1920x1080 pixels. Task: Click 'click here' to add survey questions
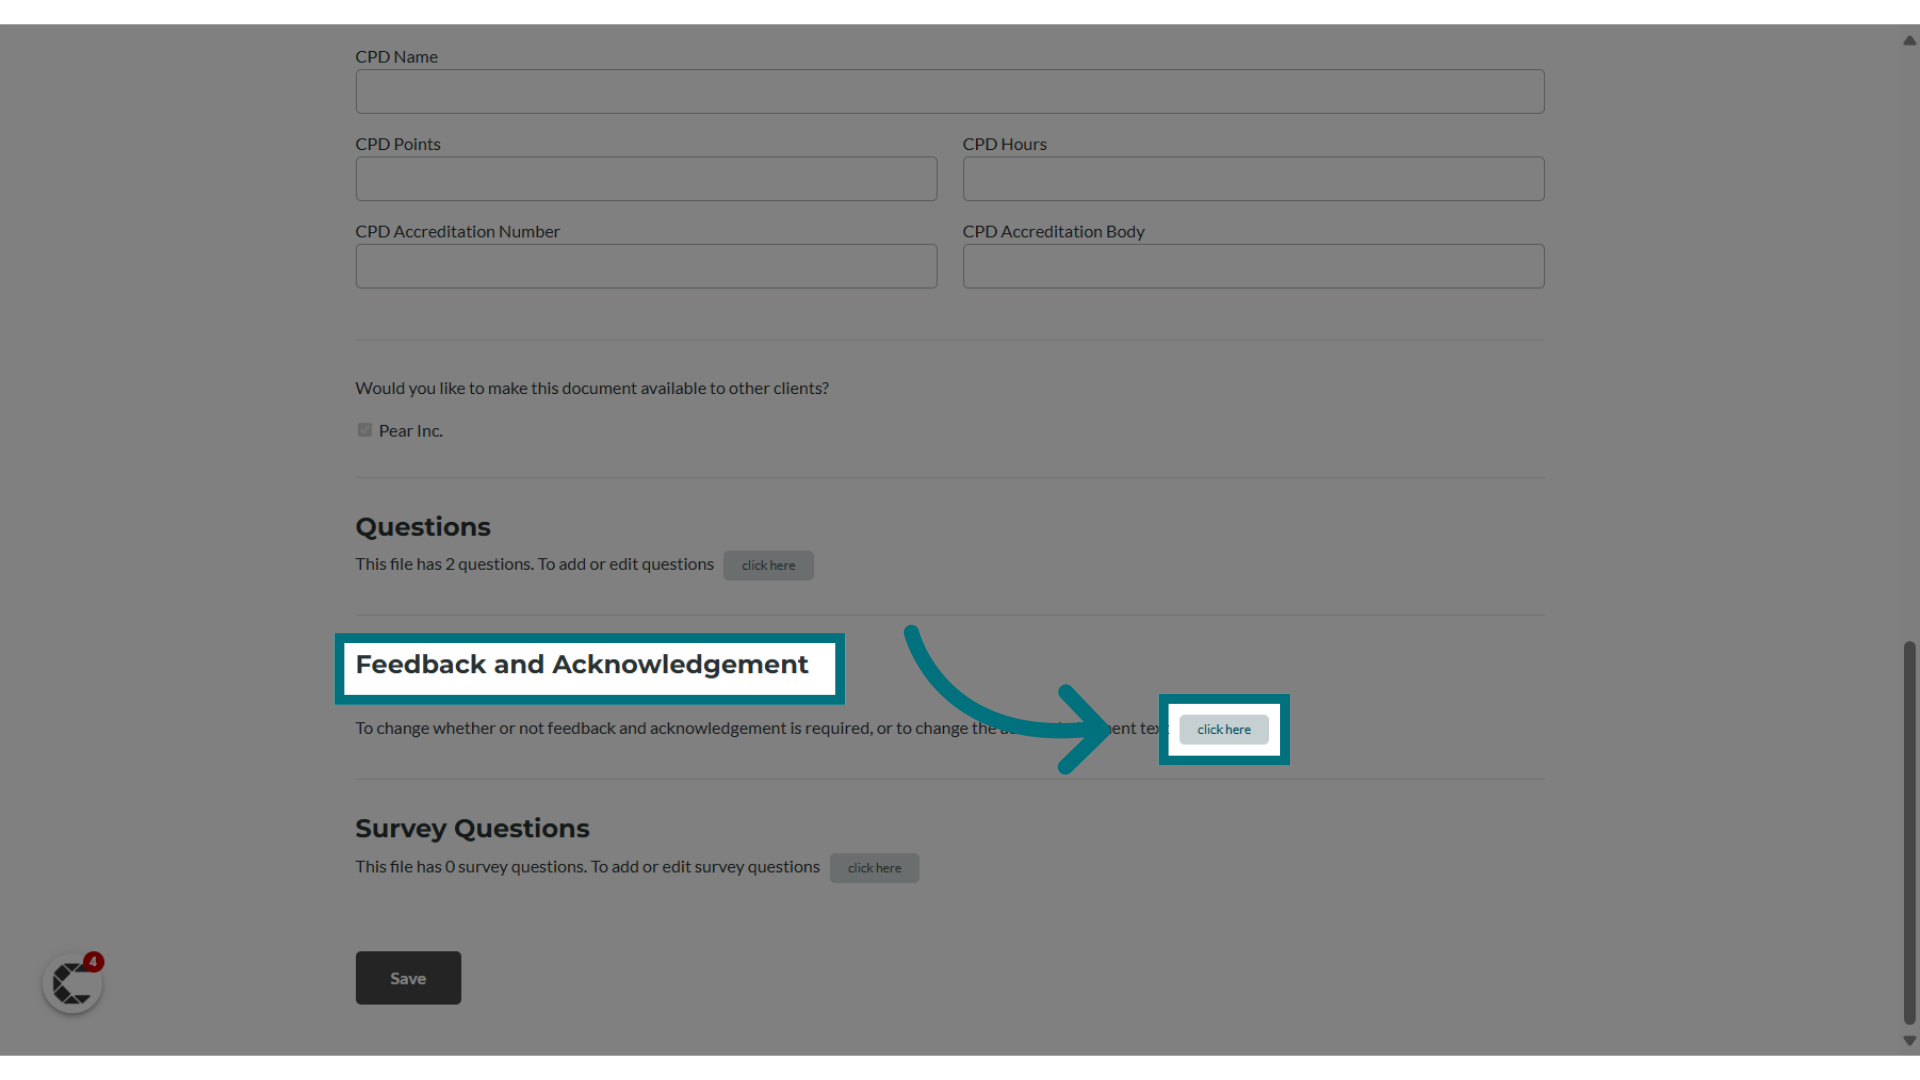(x=874, y=866)
